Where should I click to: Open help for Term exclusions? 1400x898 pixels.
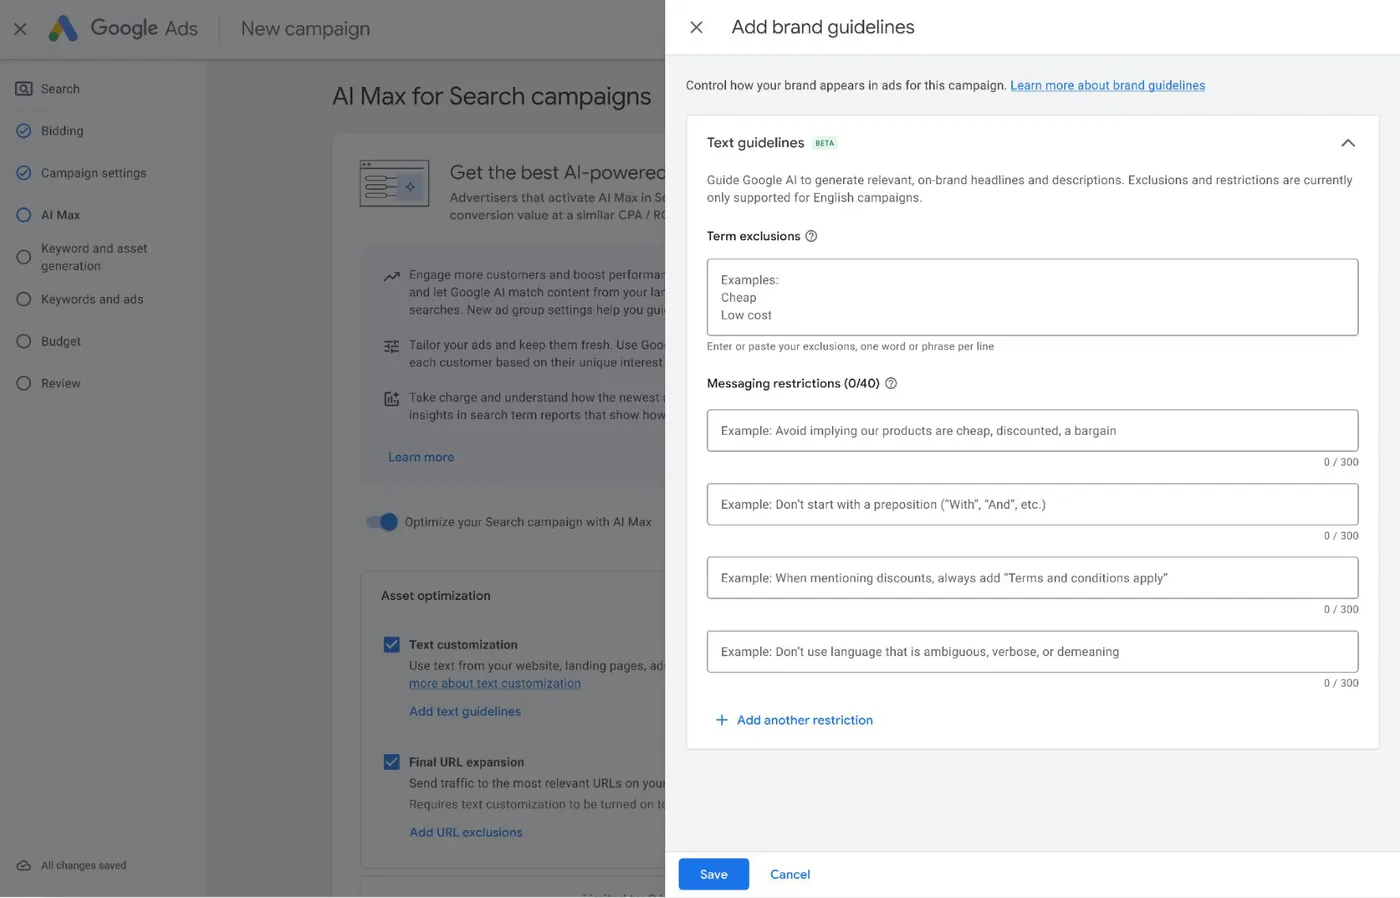(811, 236)
